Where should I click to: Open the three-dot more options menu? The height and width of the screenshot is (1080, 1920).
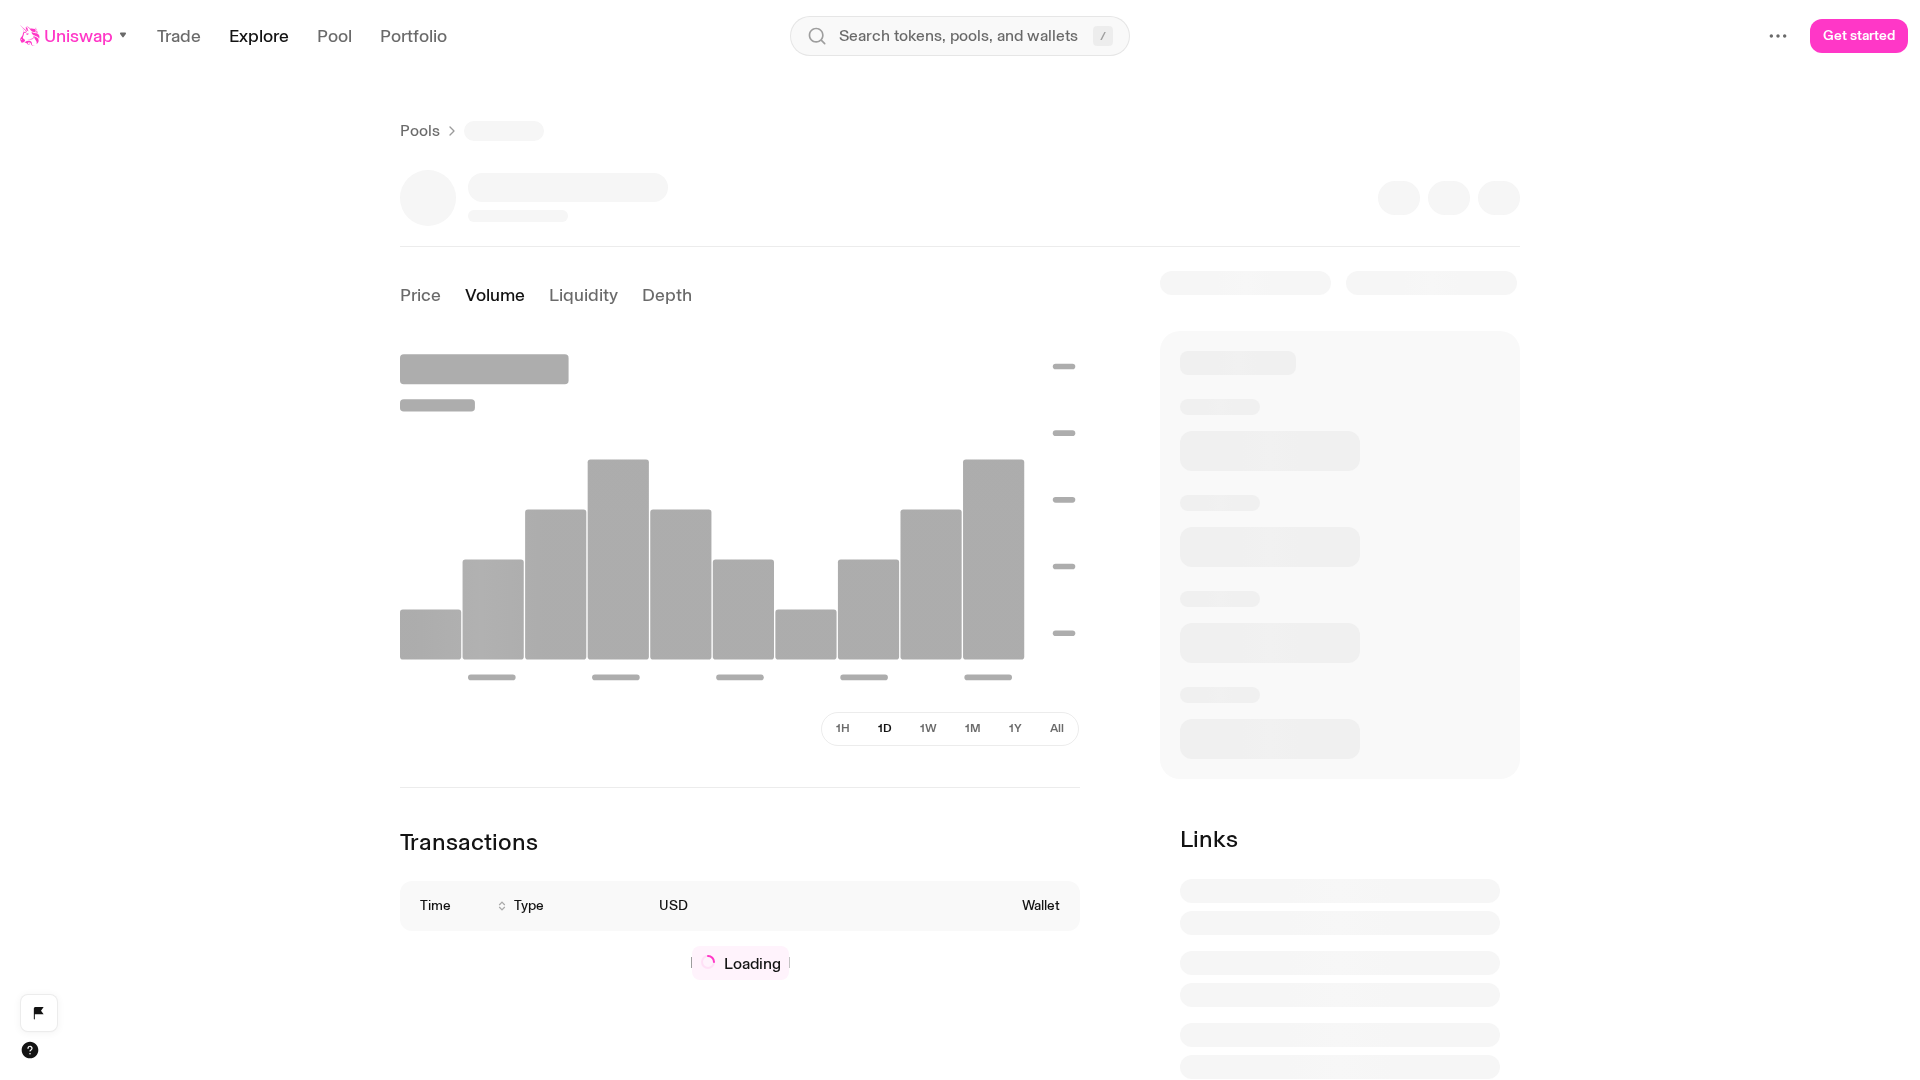tap(1778, 36)
